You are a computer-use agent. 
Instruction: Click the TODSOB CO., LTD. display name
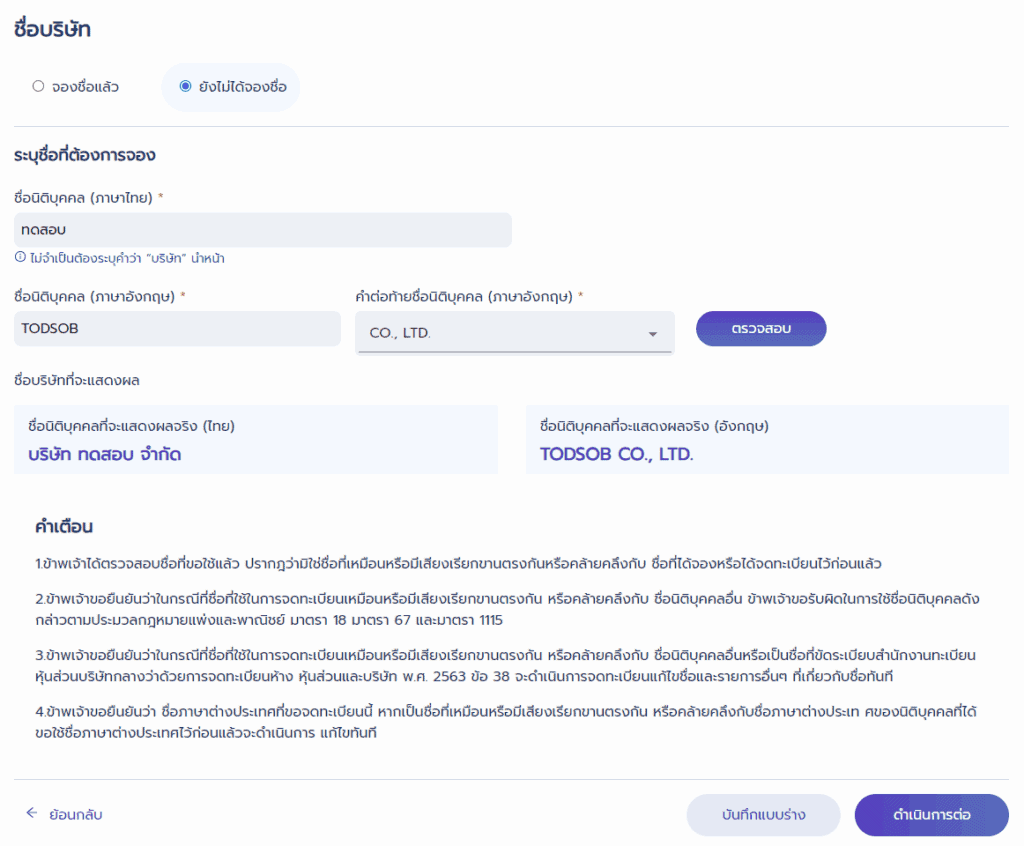tap(616, 454)
